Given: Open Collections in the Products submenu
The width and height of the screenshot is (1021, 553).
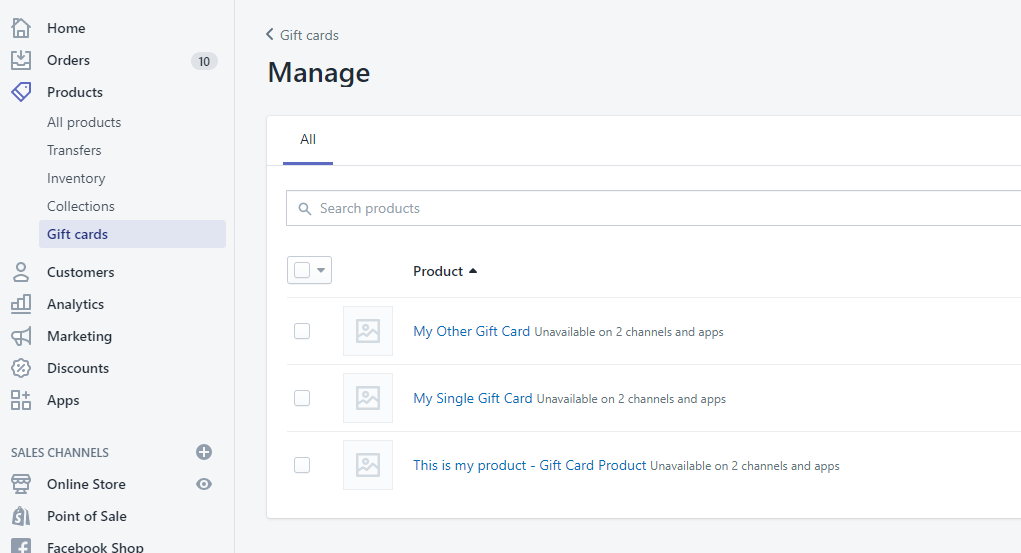Looking at the screenshot, I should click(x=81, y=206).
